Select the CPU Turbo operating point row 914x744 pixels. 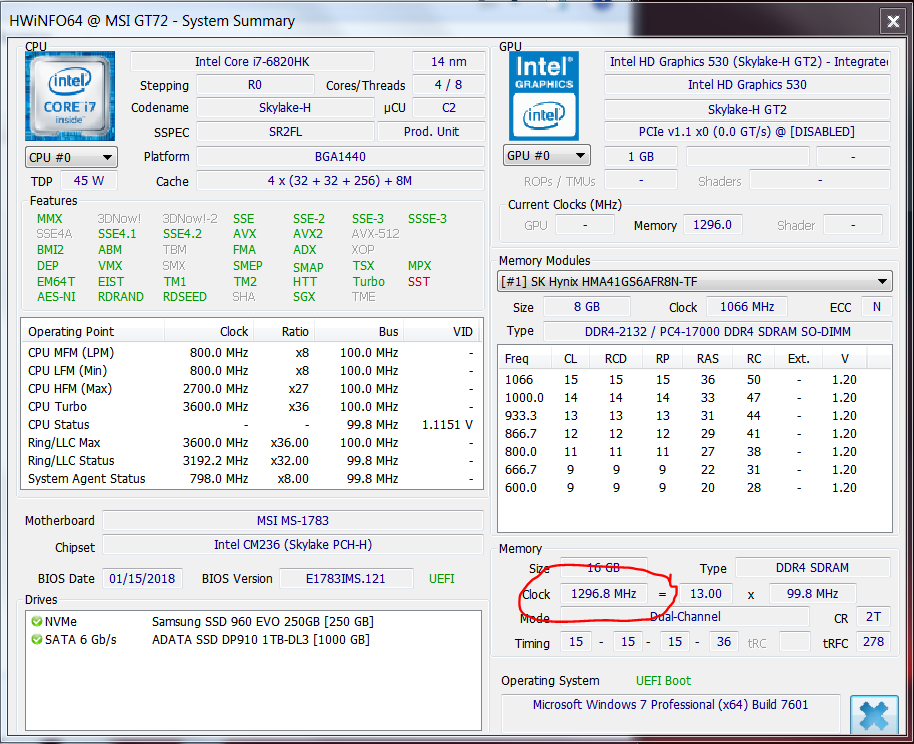coord(251,406)
